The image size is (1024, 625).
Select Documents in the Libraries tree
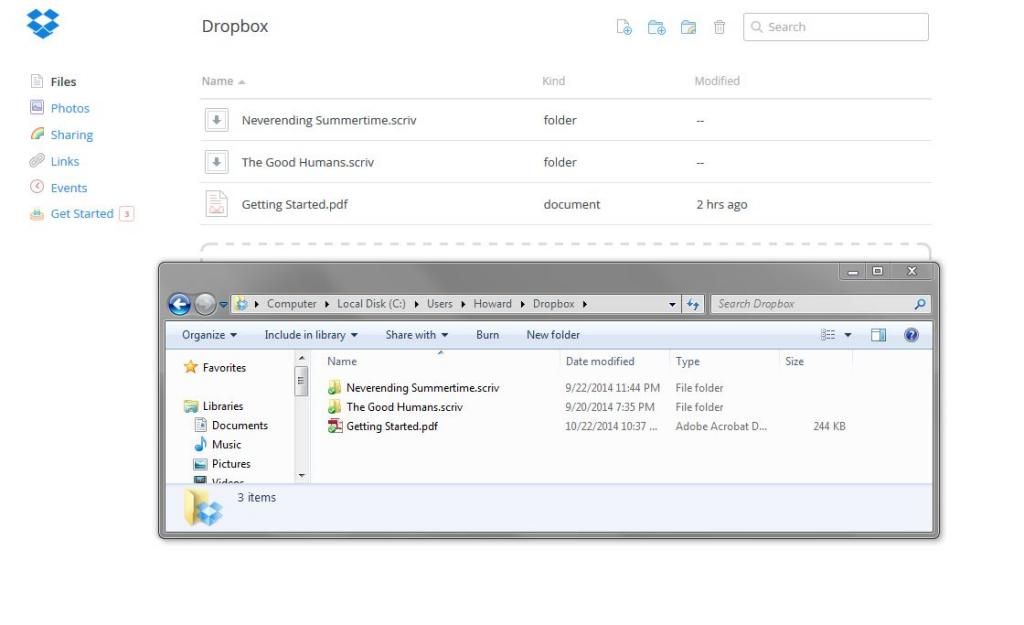point(240,425)
